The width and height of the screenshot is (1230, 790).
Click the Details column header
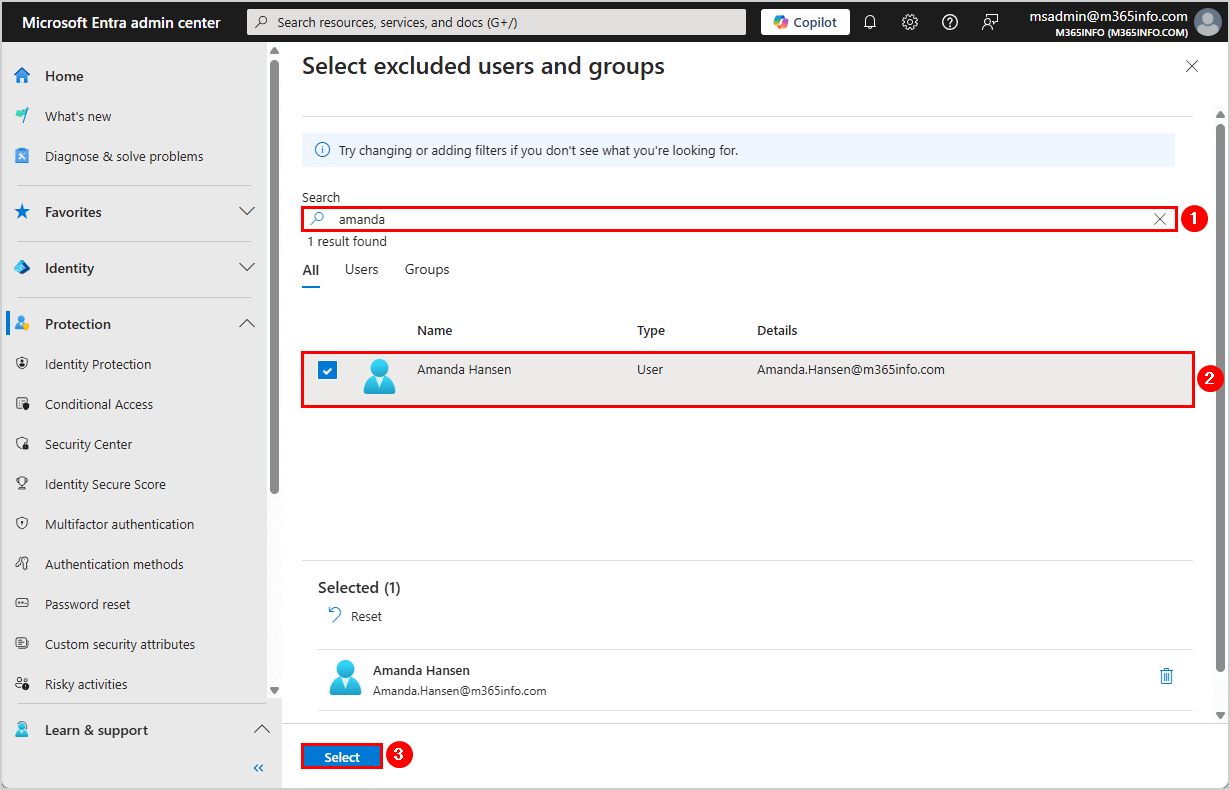point(777,331)
